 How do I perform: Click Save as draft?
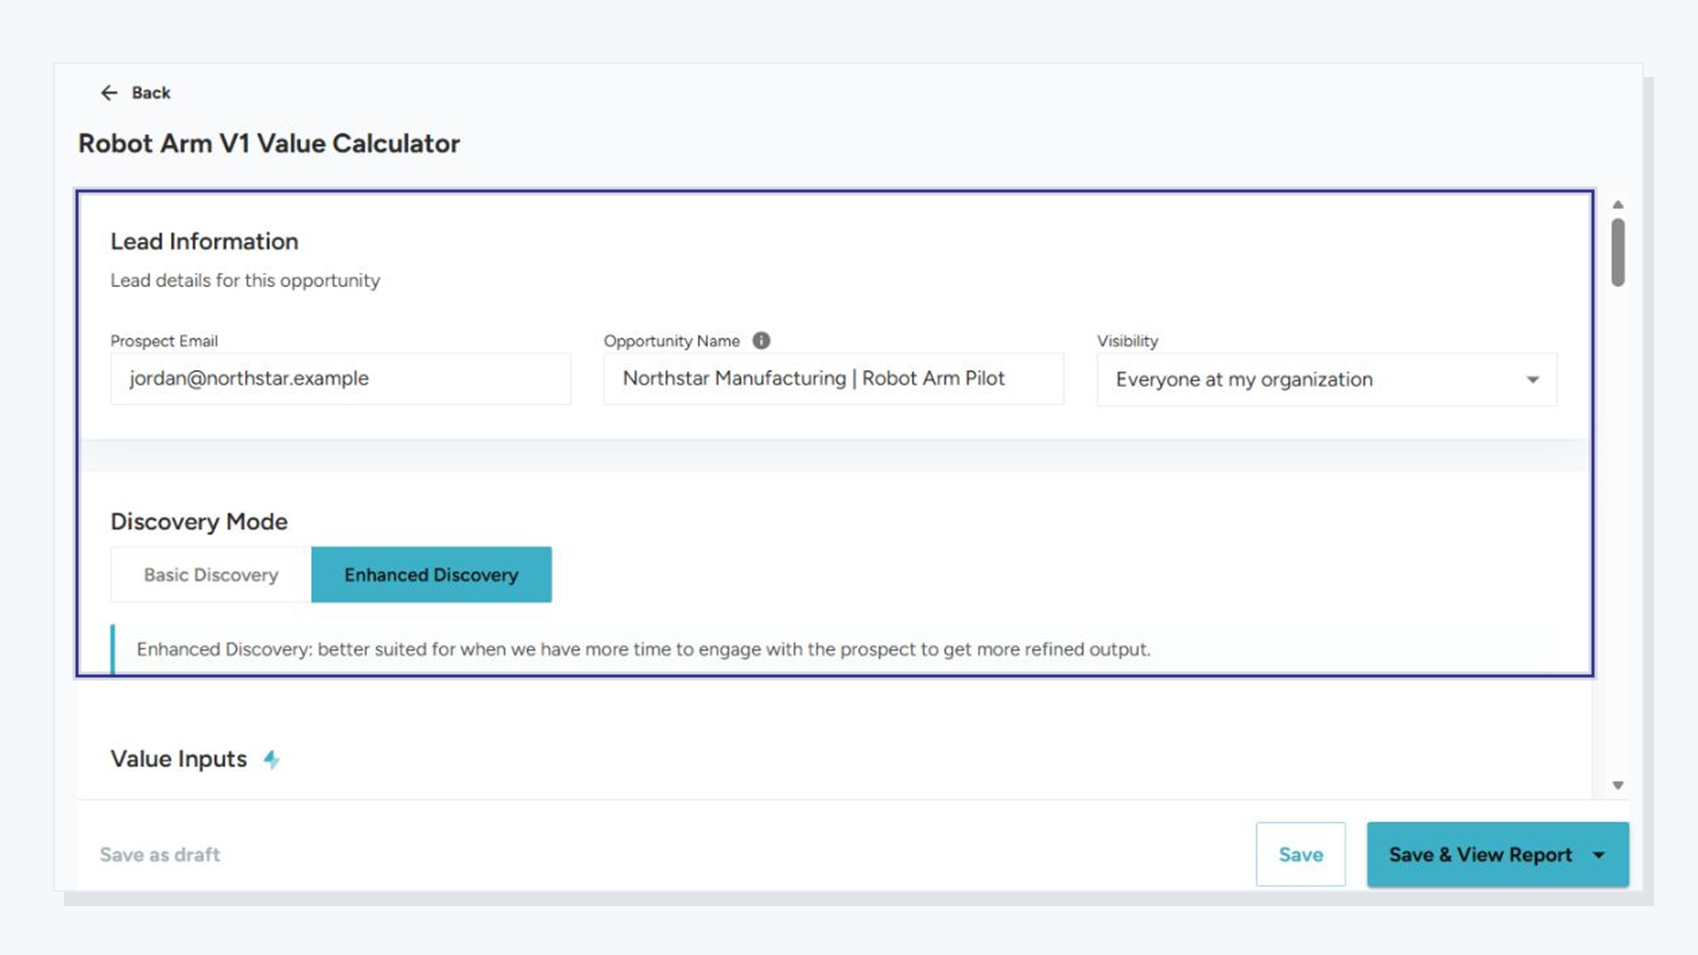click(159, 855)
